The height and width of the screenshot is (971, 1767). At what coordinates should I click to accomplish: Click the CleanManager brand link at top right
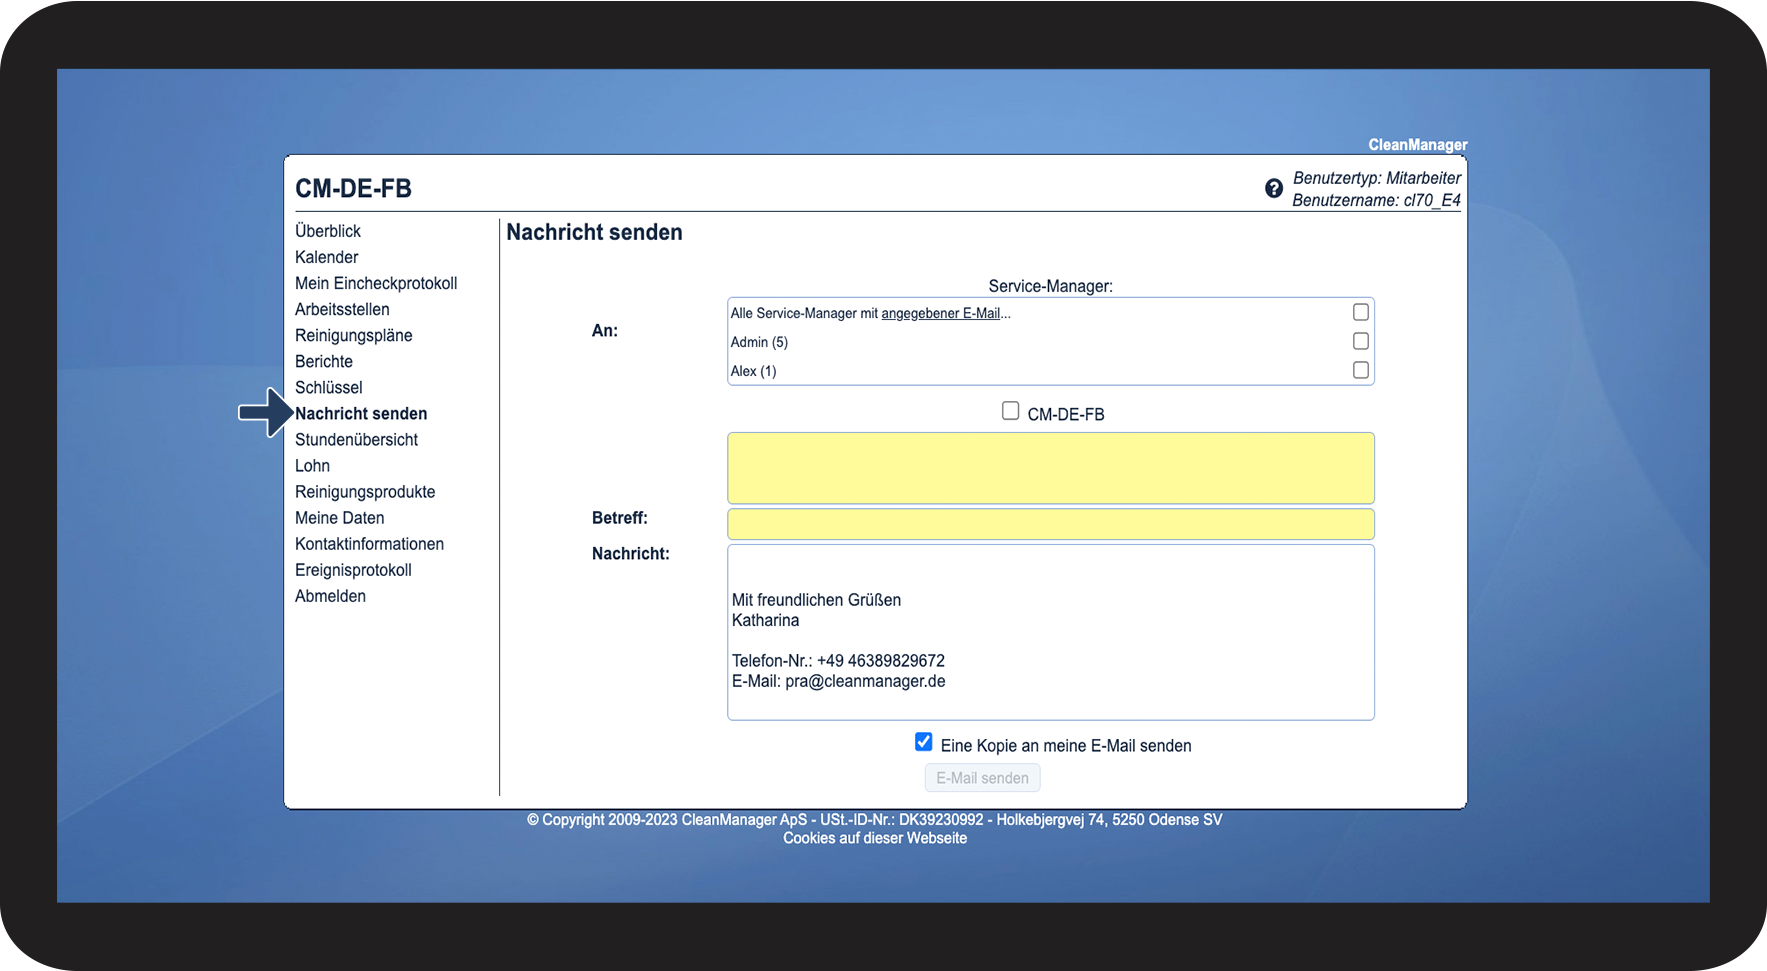(1417, 145)
